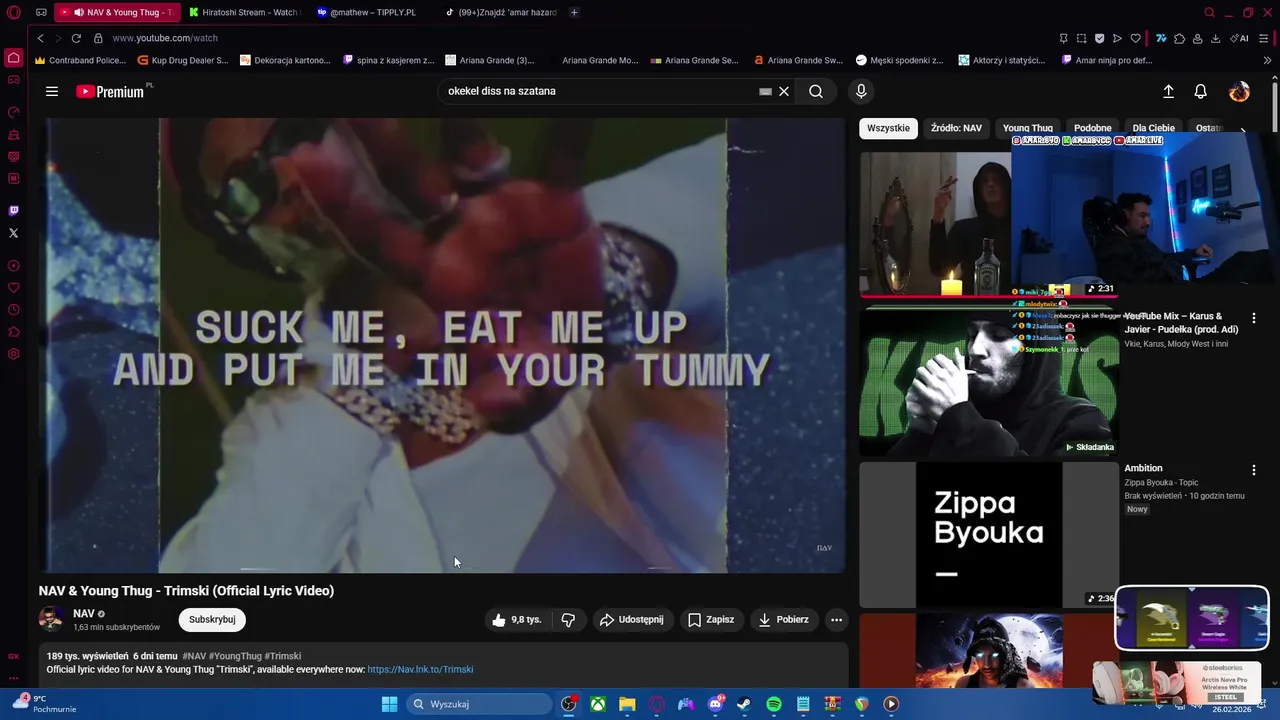Viewport: 1280px width, 720px height.
Task: Open Opera AI assistant button
Action: click(x=1239, y=38)
